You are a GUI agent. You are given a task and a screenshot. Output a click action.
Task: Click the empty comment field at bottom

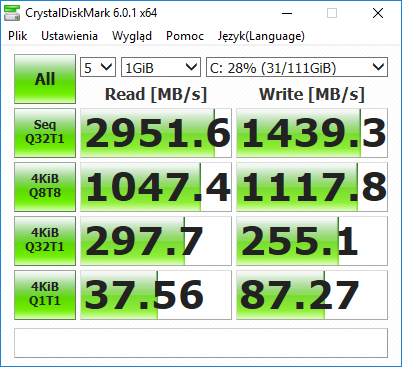point(201,343)
